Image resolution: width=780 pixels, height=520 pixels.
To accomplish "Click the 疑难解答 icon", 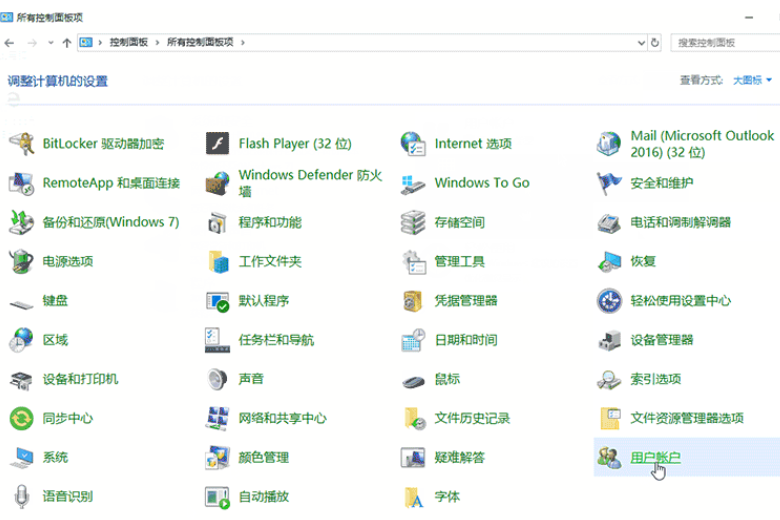I will click(x=413, y=458).
